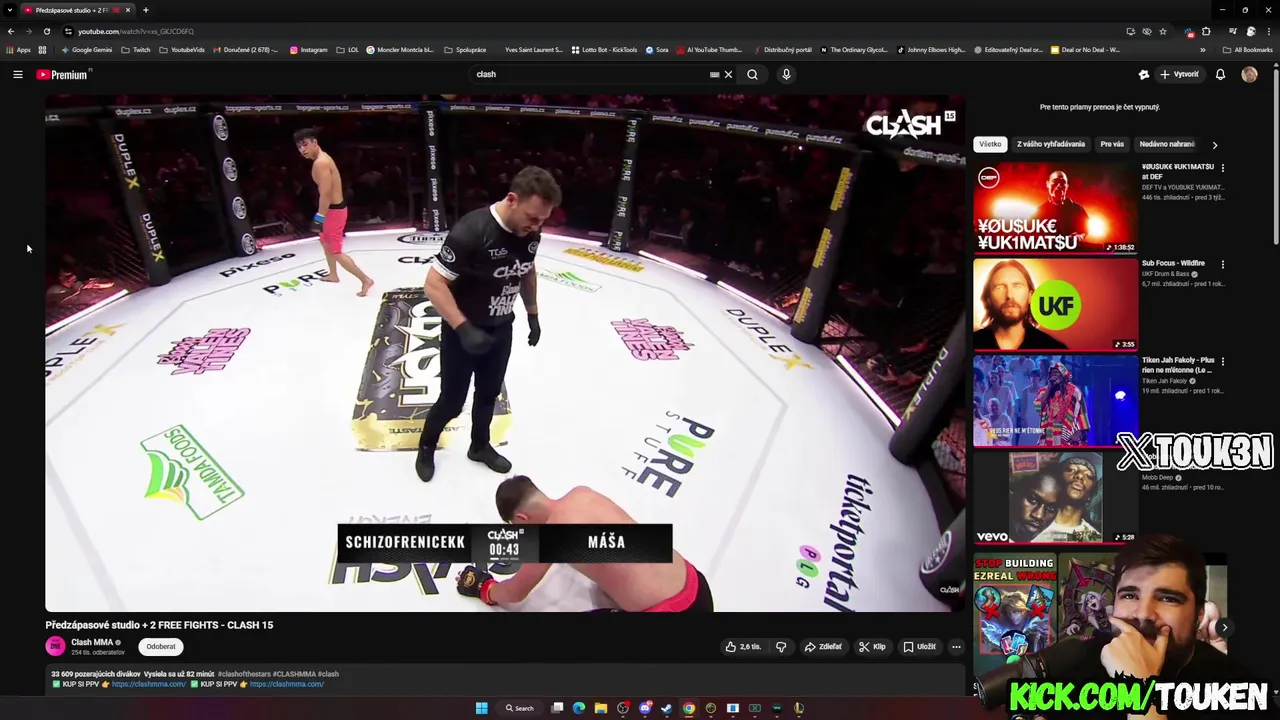The image size is (1280, 720).
Task: Select the Všetko filter chip
Action: pos(990,144)
